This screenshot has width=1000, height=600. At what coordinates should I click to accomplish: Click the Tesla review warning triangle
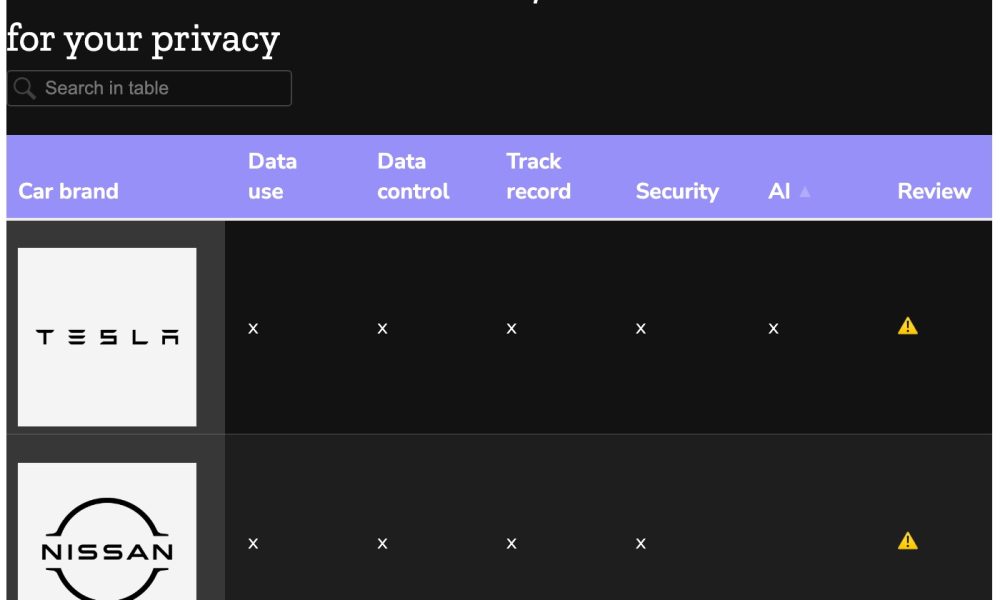click(x=908, y=326)
